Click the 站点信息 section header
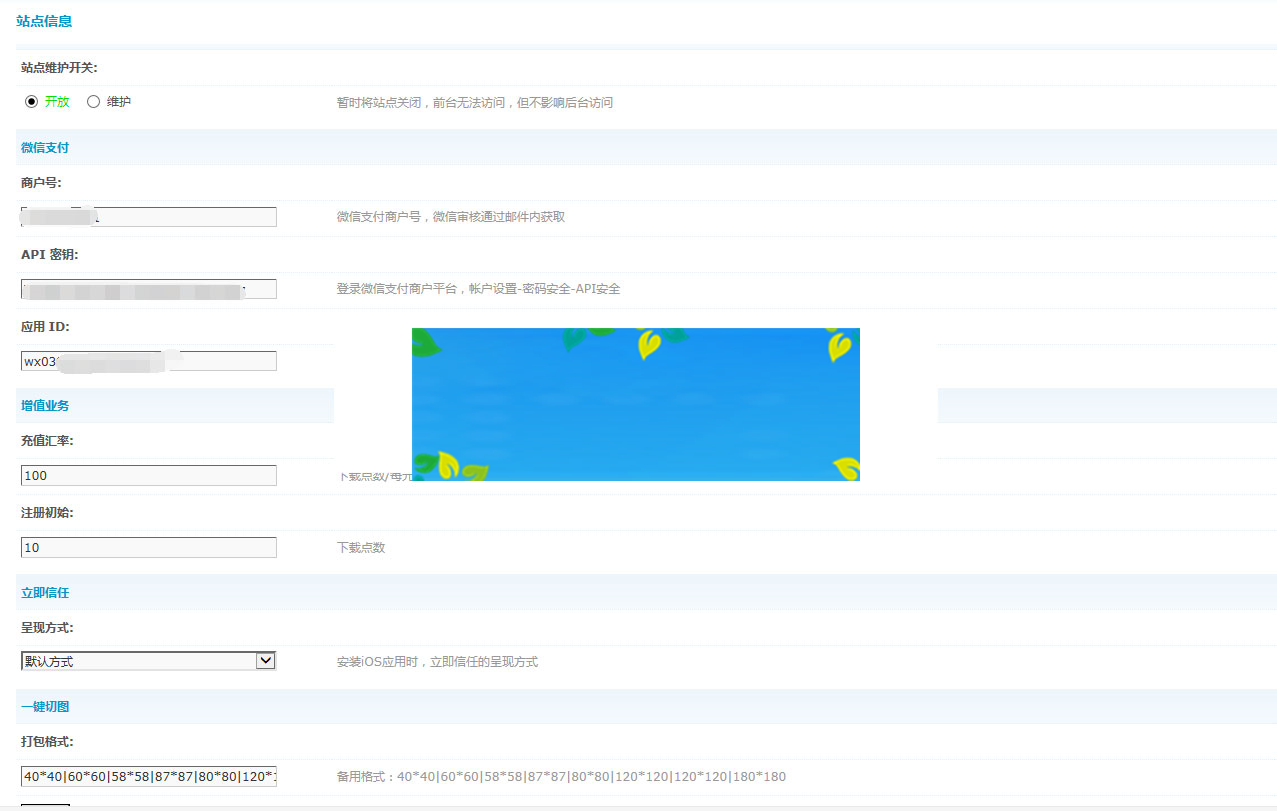The height and width of the screenshot is (811, 1277). (x=44, y=20)
